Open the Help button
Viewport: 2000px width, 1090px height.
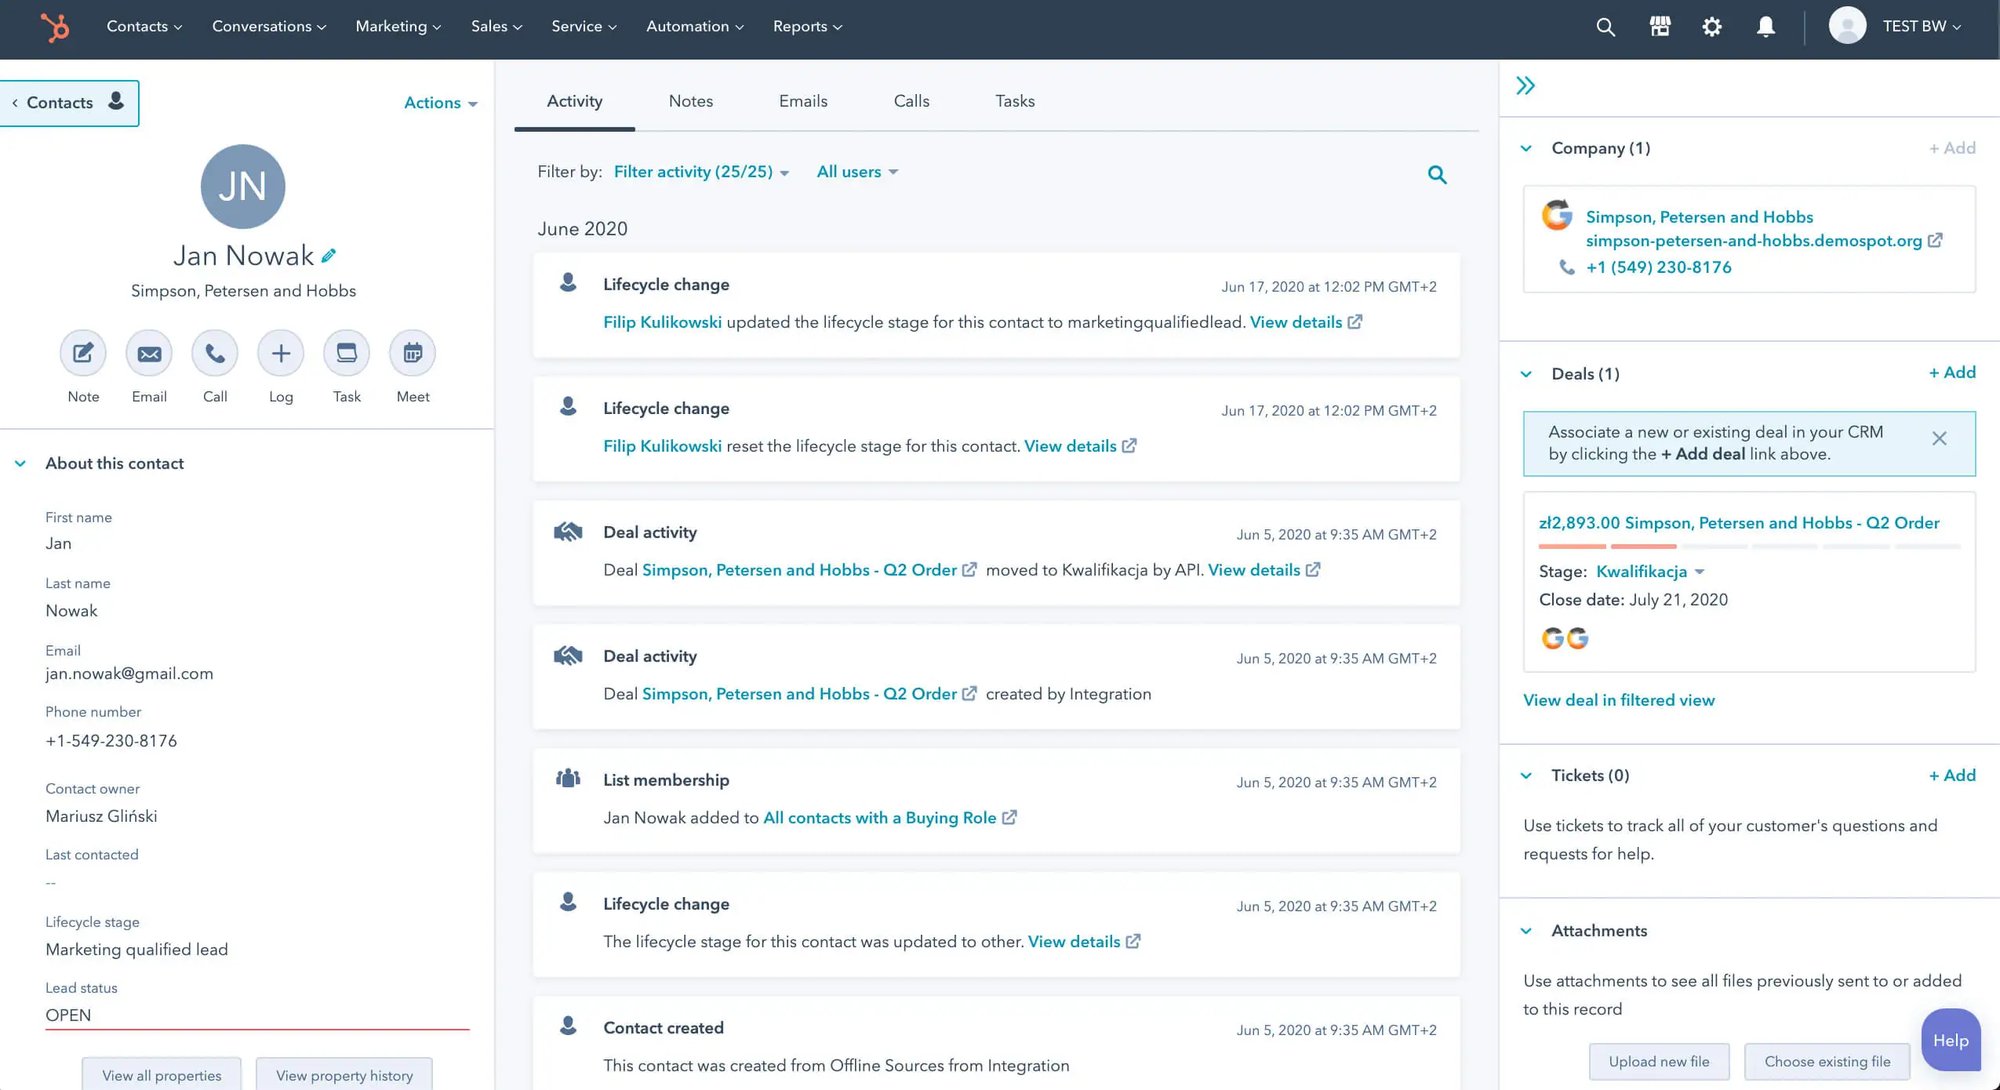point(1950,1040)
